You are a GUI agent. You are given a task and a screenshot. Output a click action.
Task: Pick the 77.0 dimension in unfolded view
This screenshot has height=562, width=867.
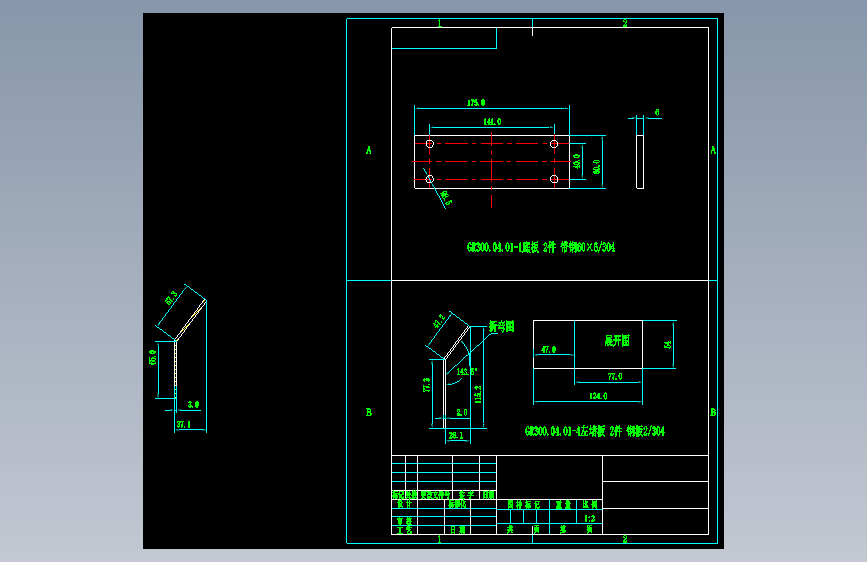tap(615, 377)
